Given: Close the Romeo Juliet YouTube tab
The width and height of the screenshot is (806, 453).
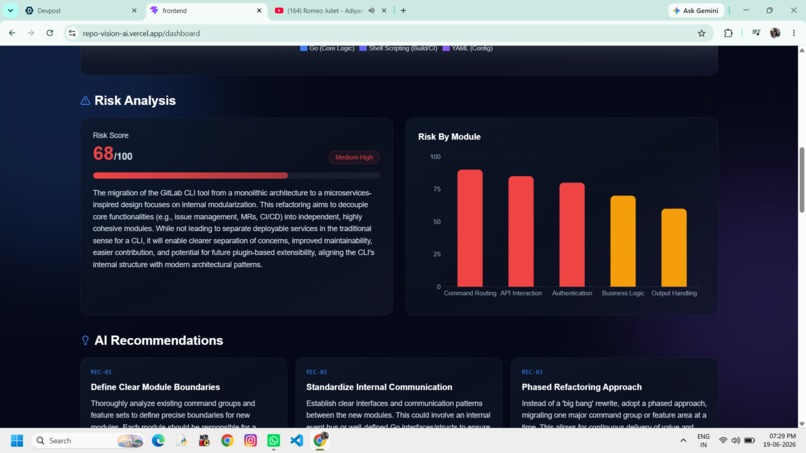Looking at the screenshot, I should (384, 10).
